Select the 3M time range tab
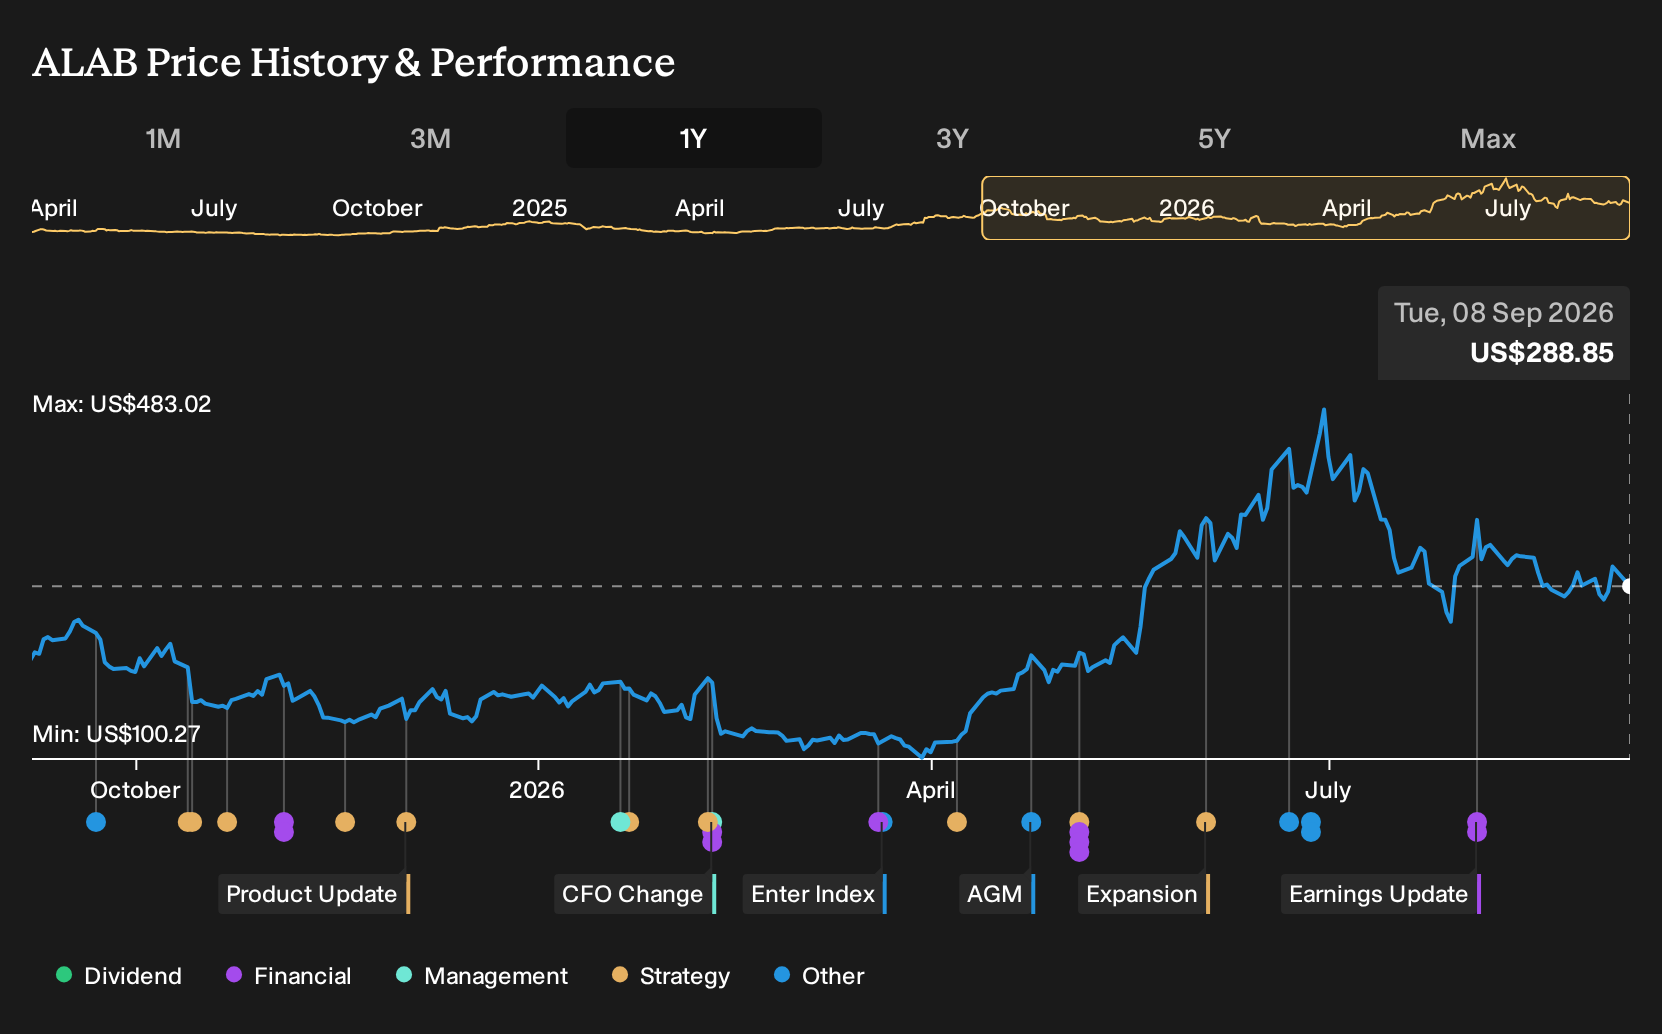1662x1034 pixels. (x=430, y=138)
